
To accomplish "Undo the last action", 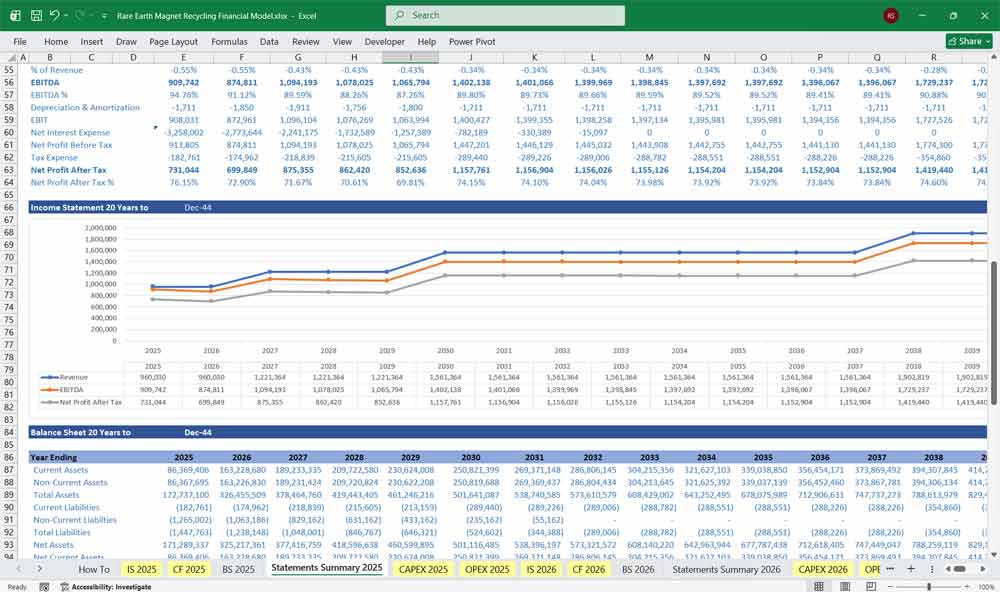I will coord(58,15).
